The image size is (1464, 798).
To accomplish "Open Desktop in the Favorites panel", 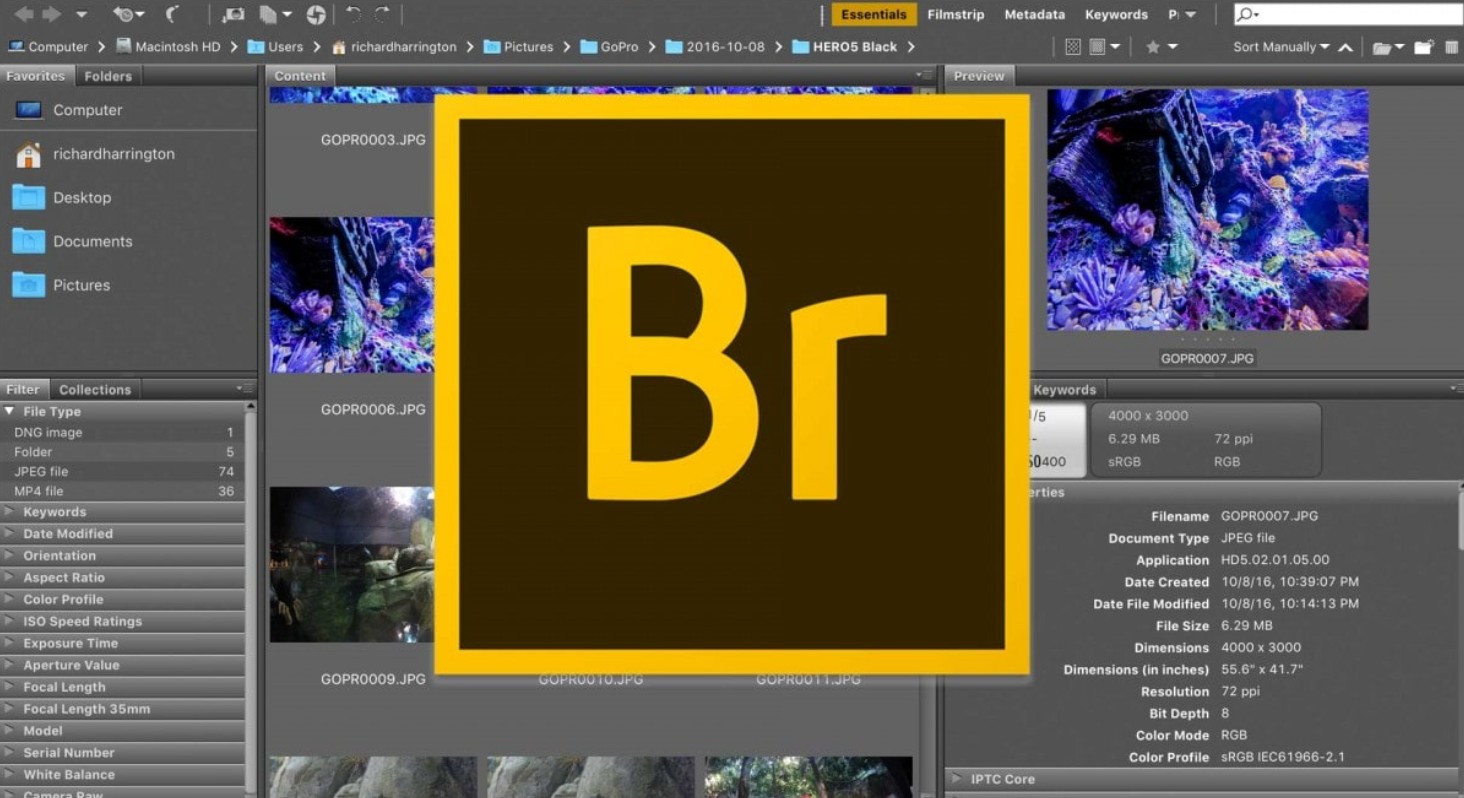I will pyautogui.click(x=62, y=197).
